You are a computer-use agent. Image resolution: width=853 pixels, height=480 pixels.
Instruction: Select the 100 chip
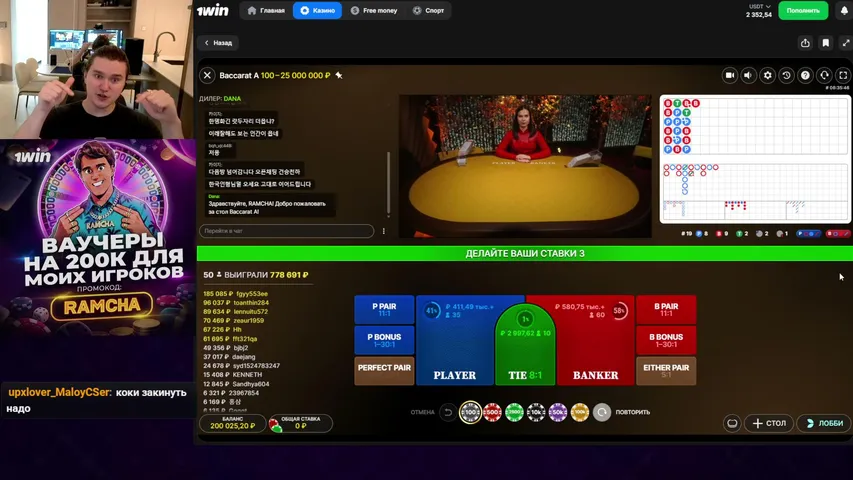pyautogui.click(x=471, y=413)
